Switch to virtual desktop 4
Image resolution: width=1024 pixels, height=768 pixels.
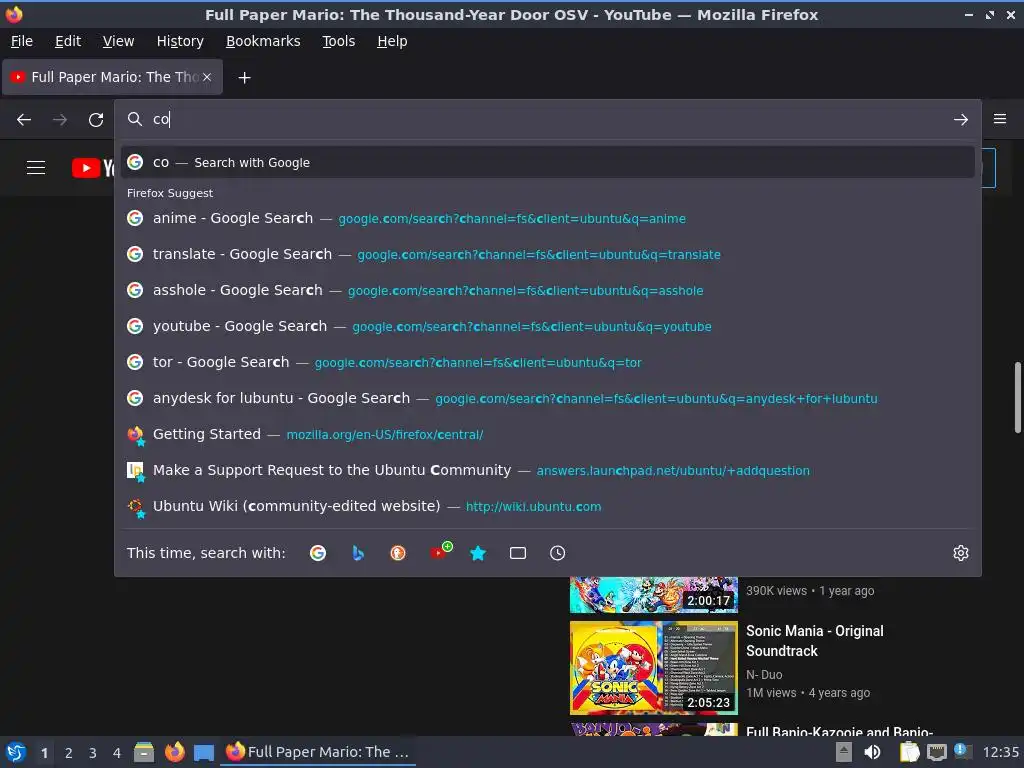pyautogui.click(x=117, y=753)
